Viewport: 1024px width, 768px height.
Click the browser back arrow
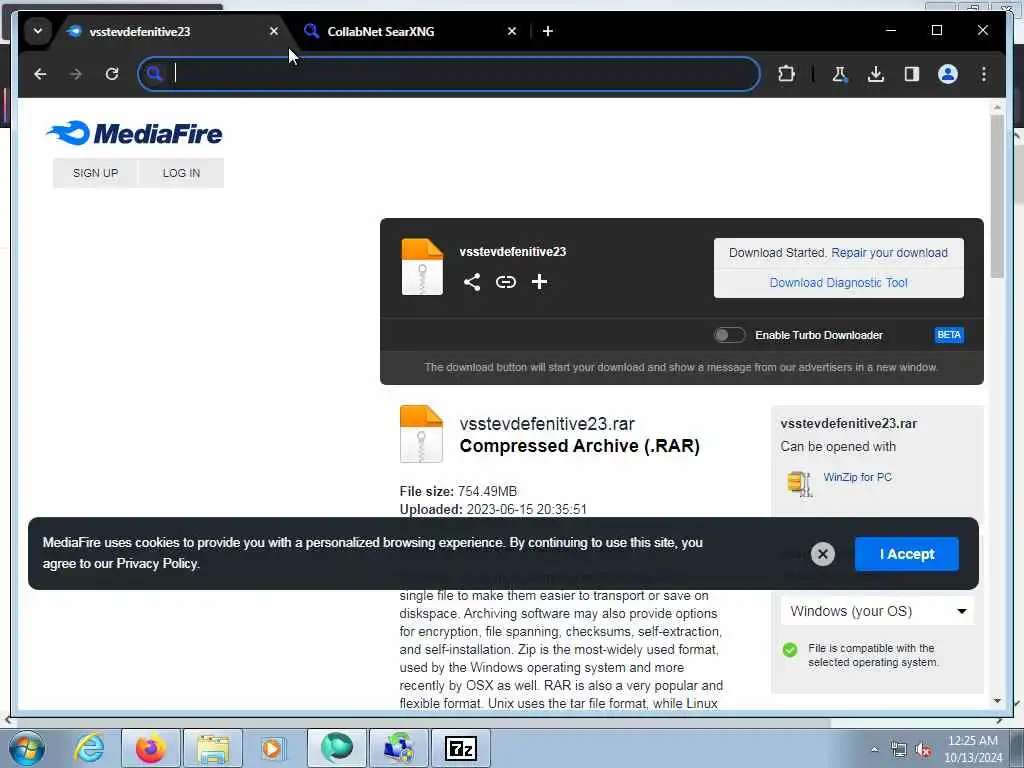pyautogui.click(x=40, y=74)
